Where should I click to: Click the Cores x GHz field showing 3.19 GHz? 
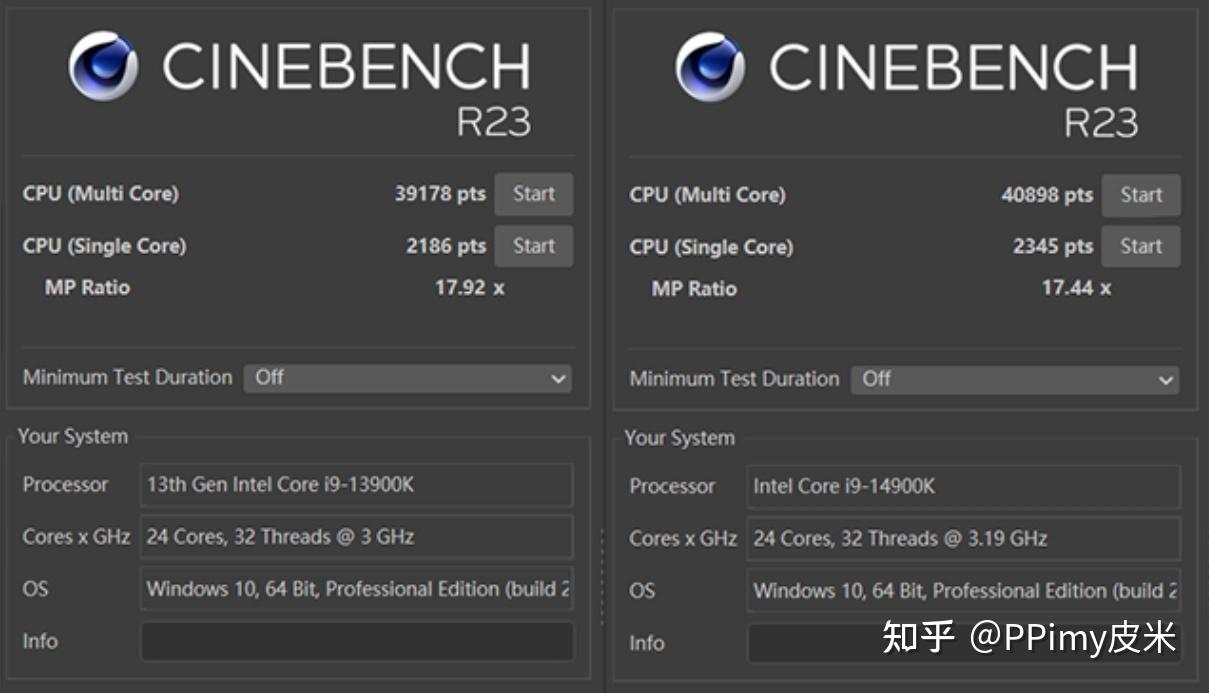point(962,539)
